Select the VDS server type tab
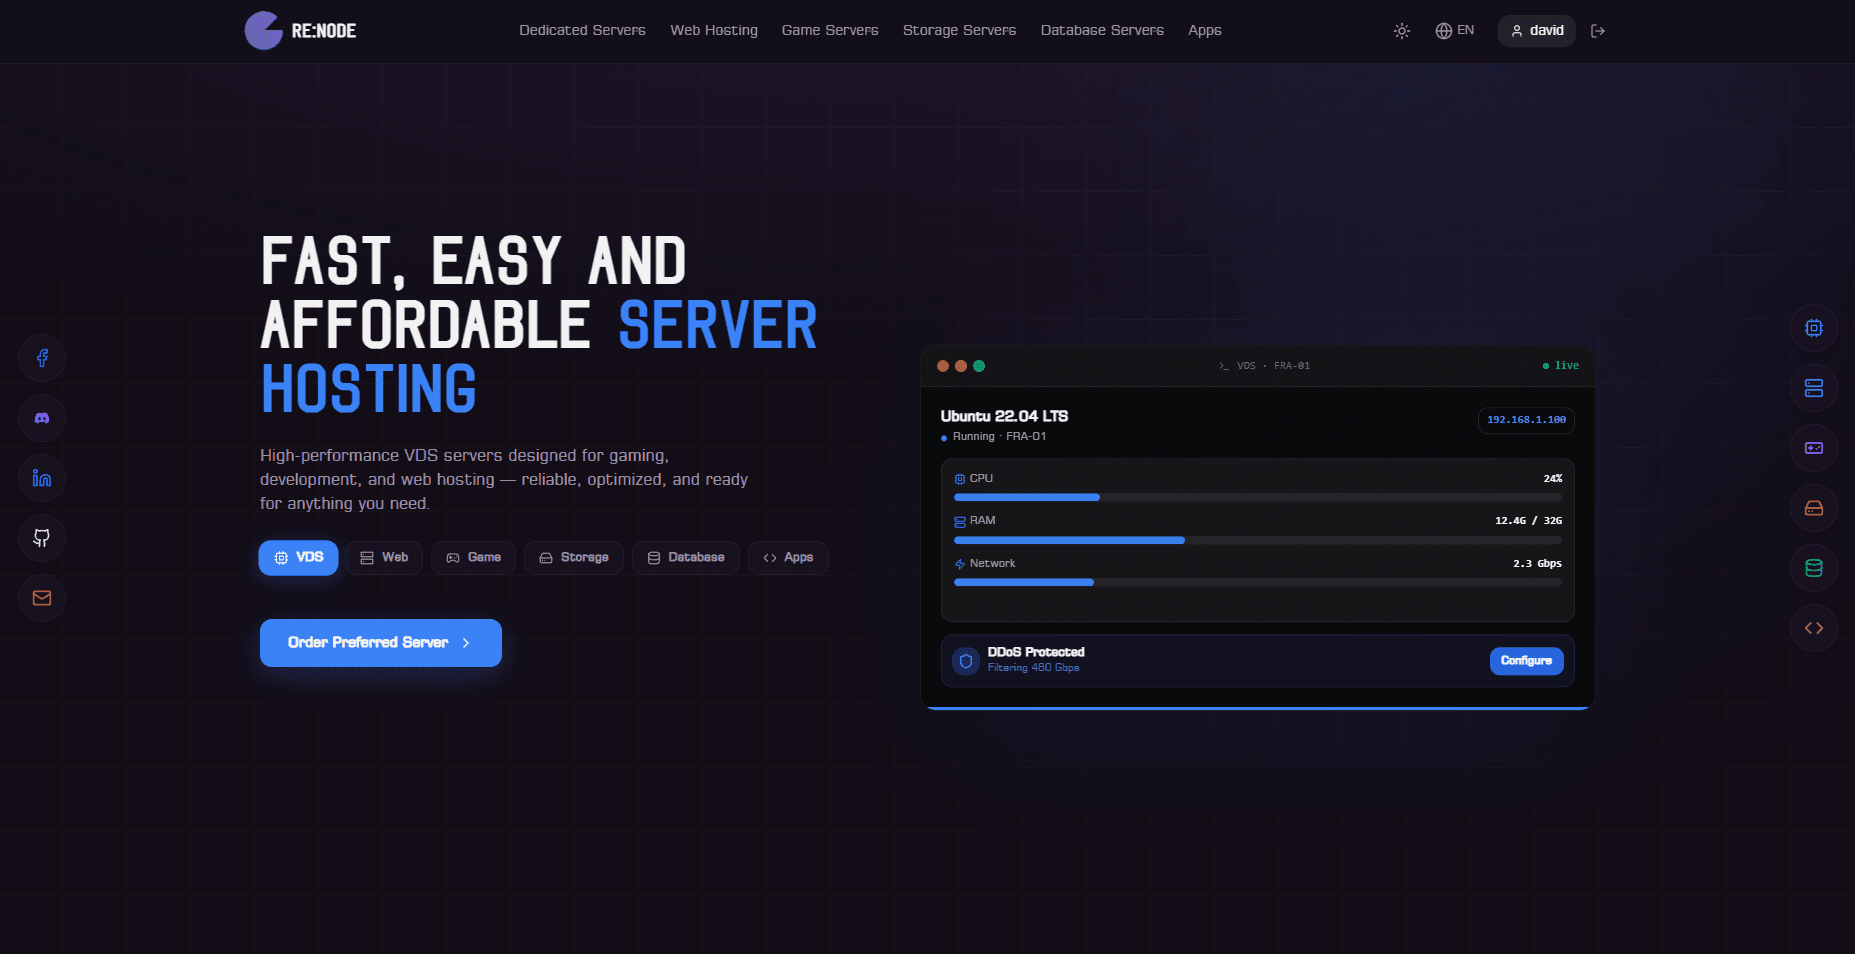Image resolution: width=1855 pixels, height=954 pixels. 298,558
